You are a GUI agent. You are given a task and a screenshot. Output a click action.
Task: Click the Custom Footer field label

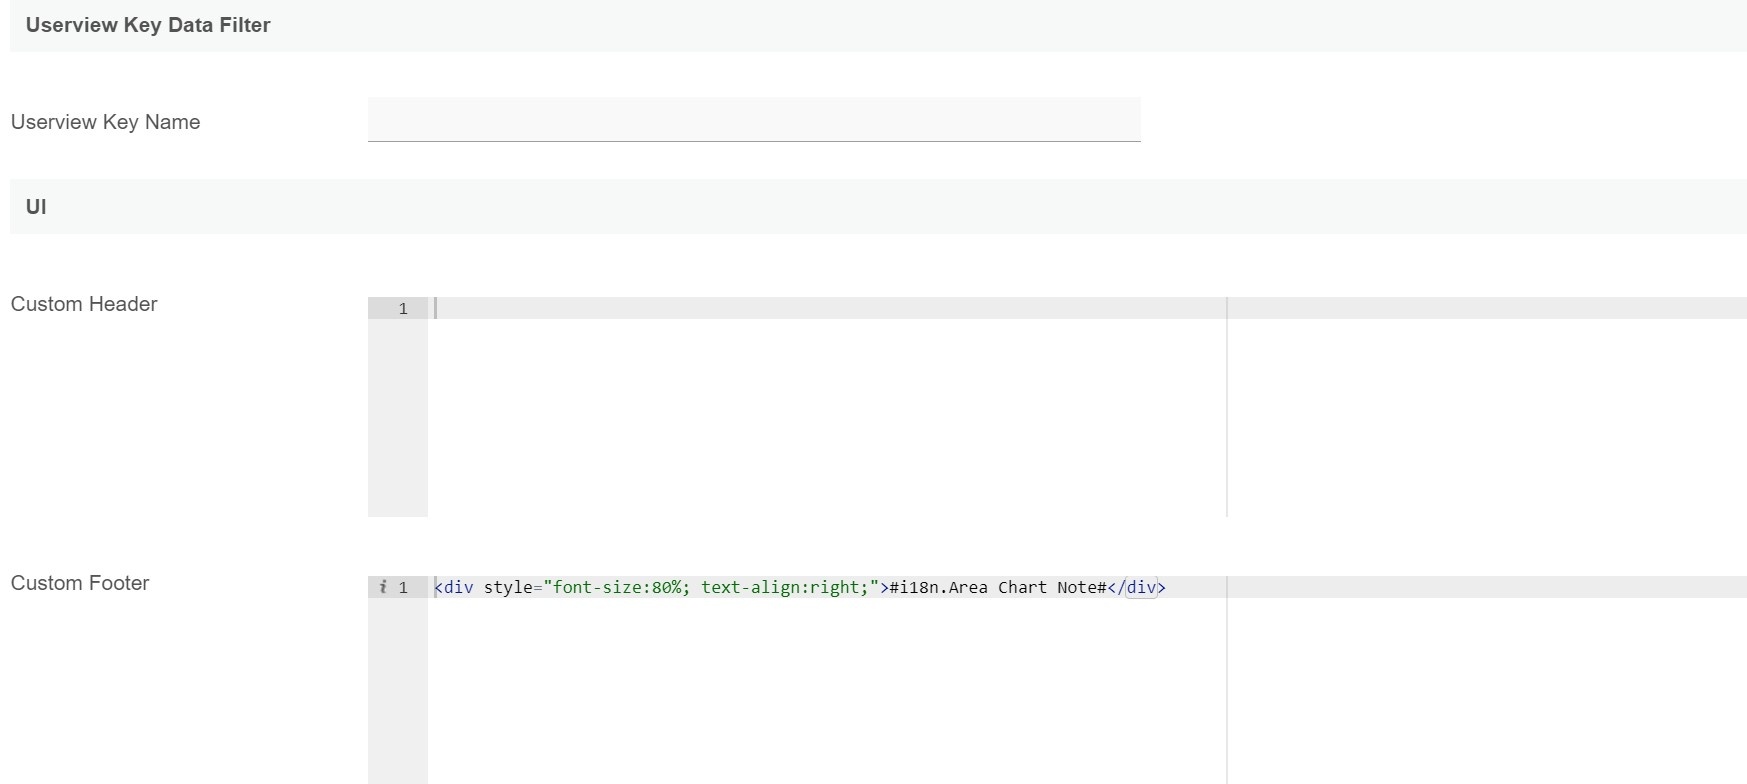point(80,583)
